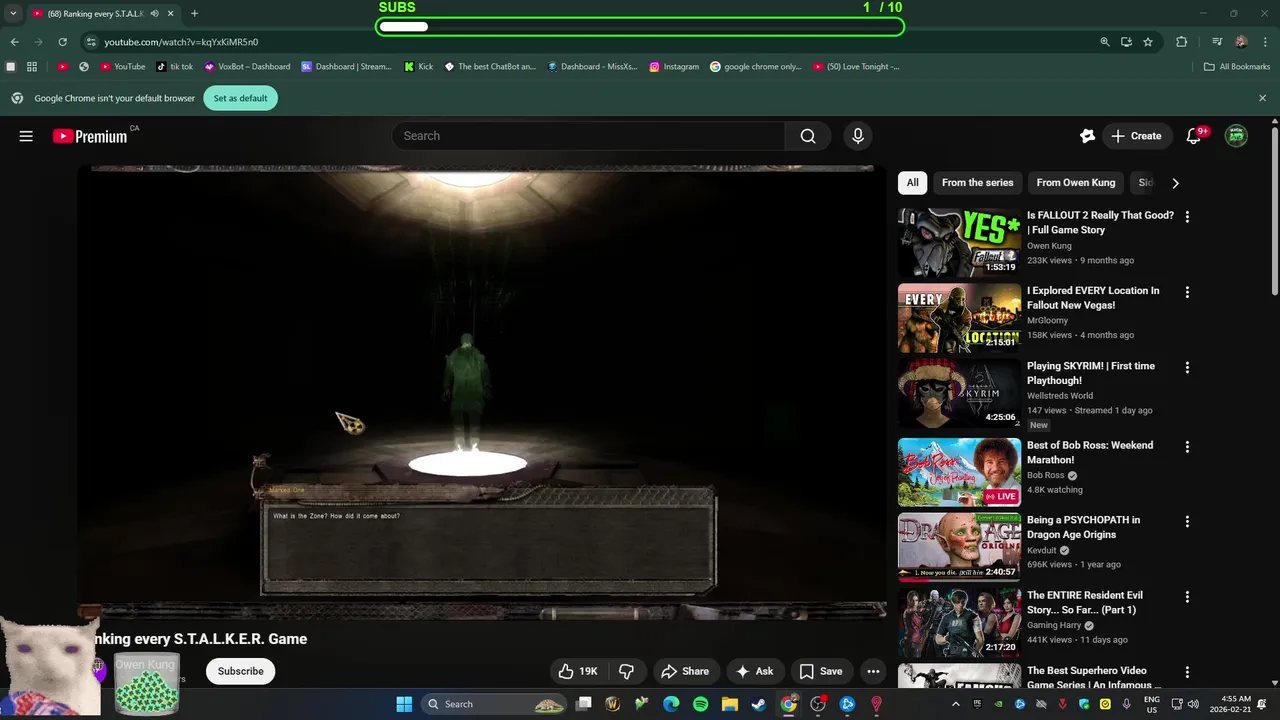Screen dimensions: 1280x720
Task: Like the video showing 19K
Action: pos(578,671)
